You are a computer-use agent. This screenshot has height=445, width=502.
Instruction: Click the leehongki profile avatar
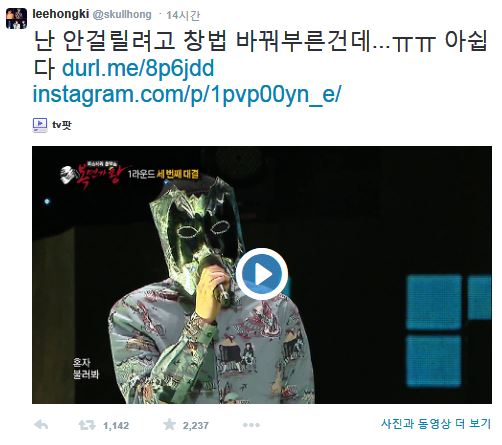coord(16,18)
